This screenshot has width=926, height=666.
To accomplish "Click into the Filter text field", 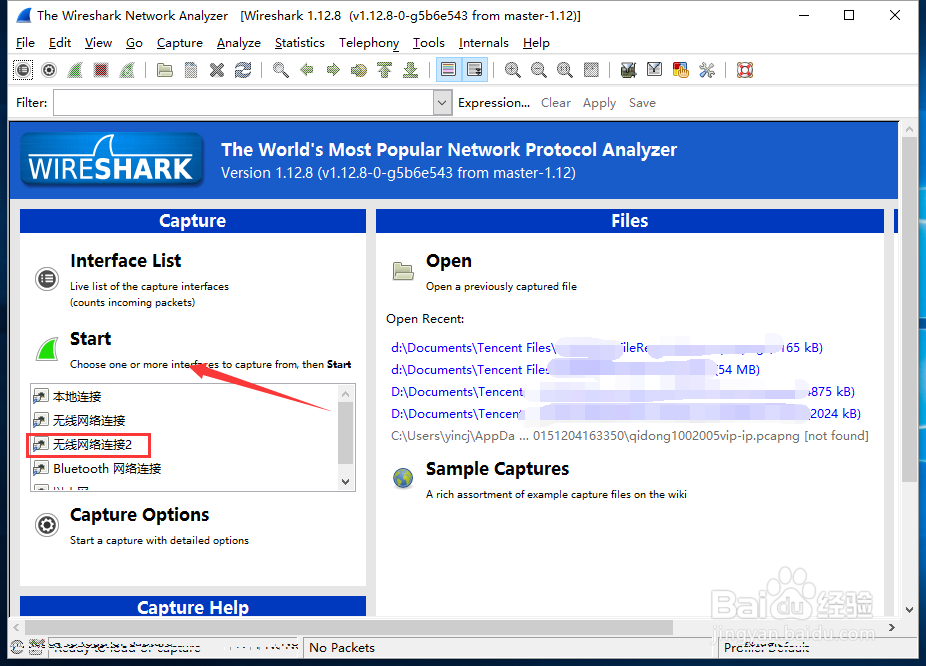I will coord(243,103).
